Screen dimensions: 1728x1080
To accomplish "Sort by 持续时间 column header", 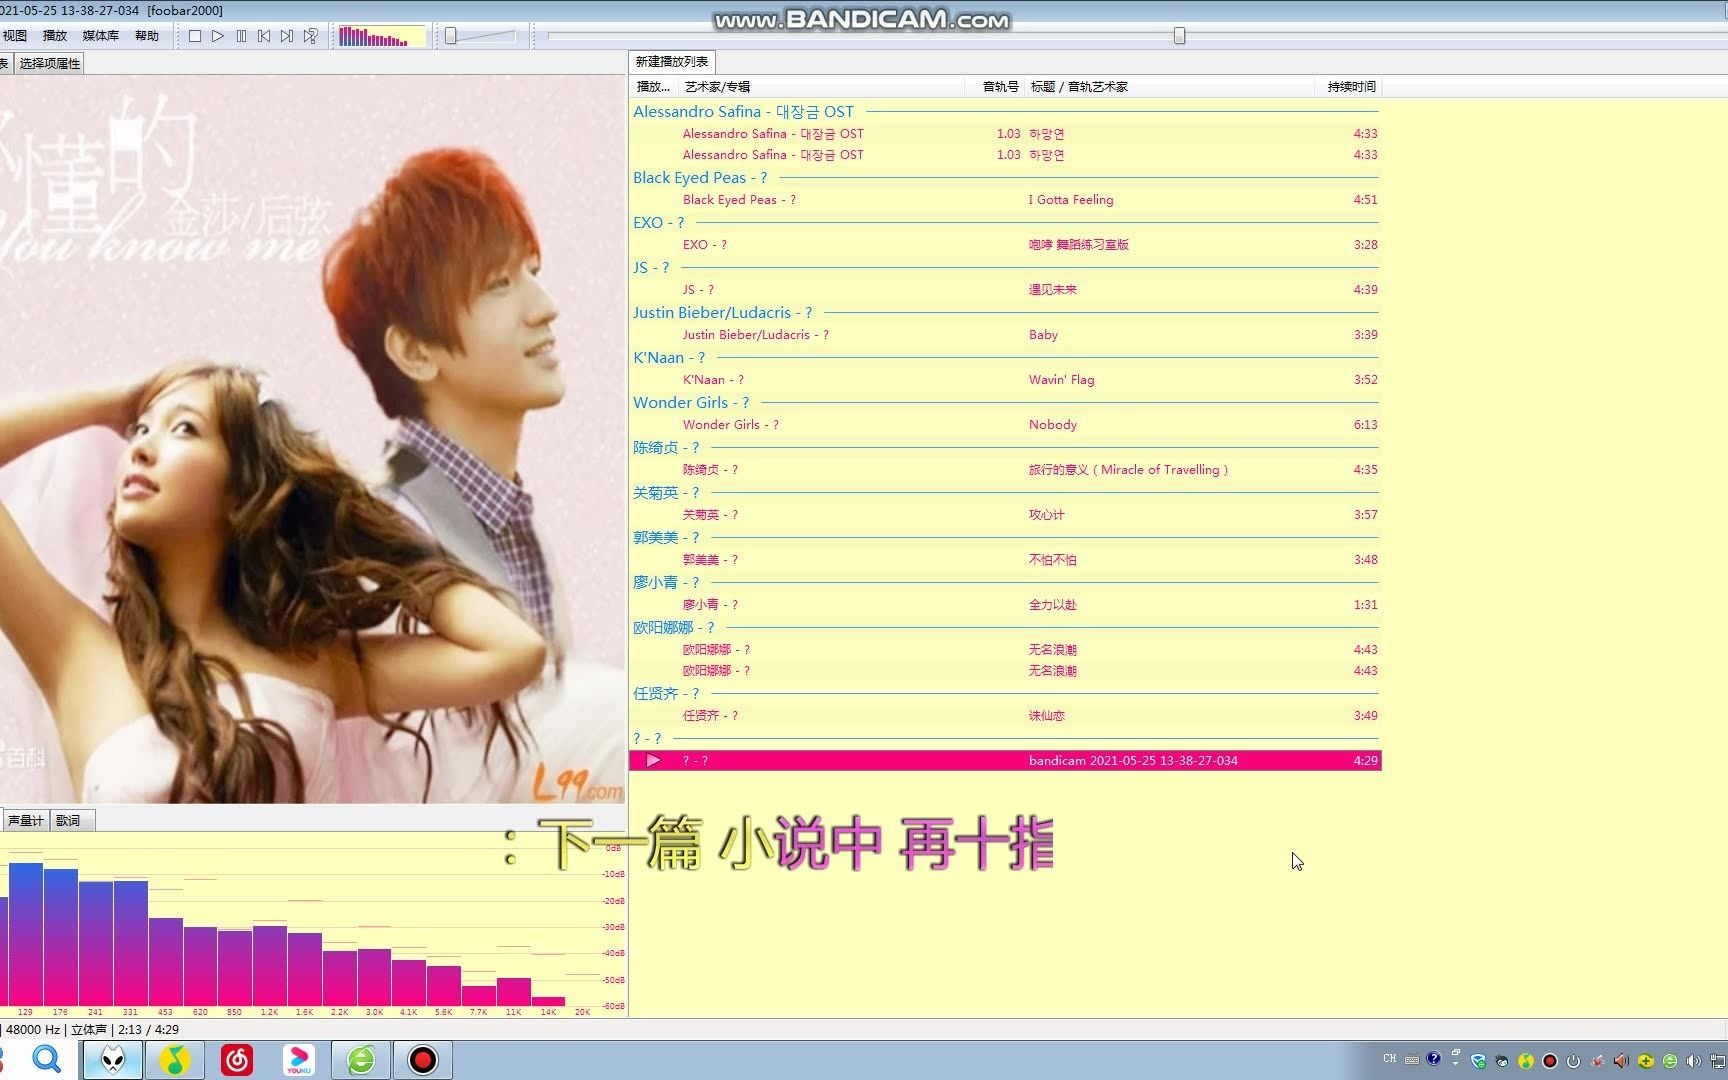I will point(1348,87).
